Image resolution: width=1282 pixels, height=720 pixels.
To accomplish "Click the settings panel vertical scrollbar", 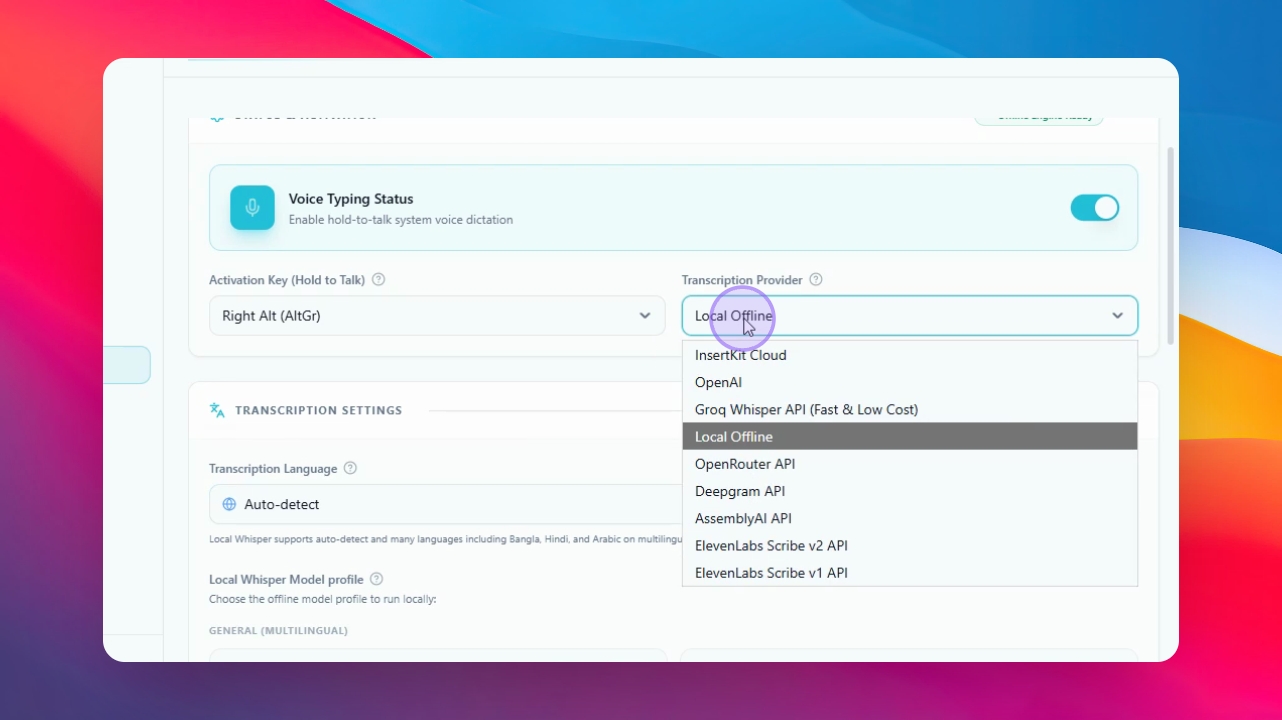I will coord(1170,245).
